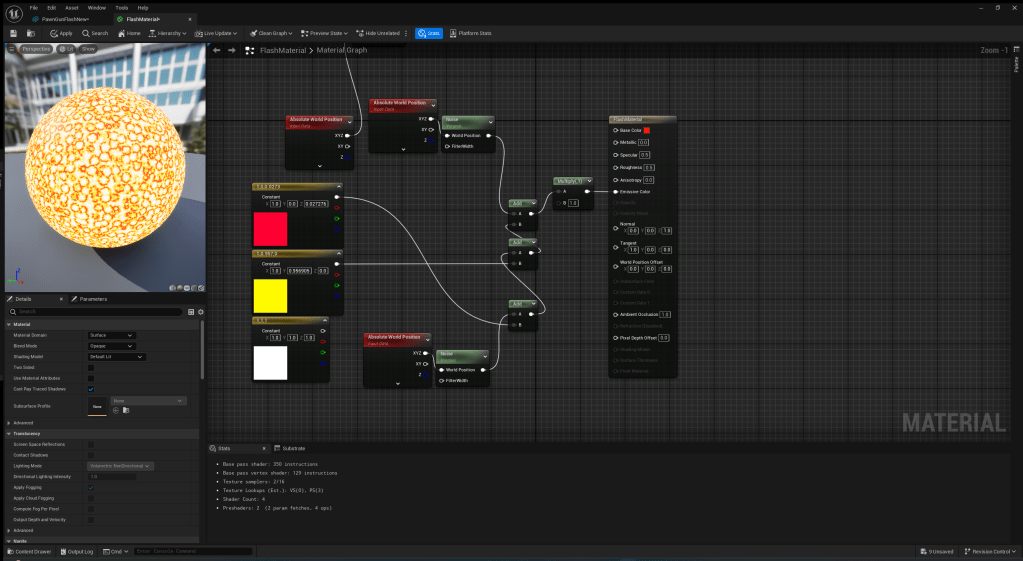Viewport: 1023px width, 561px height.
Task: Open the Details panel settings gear
Action: [200, 312]
